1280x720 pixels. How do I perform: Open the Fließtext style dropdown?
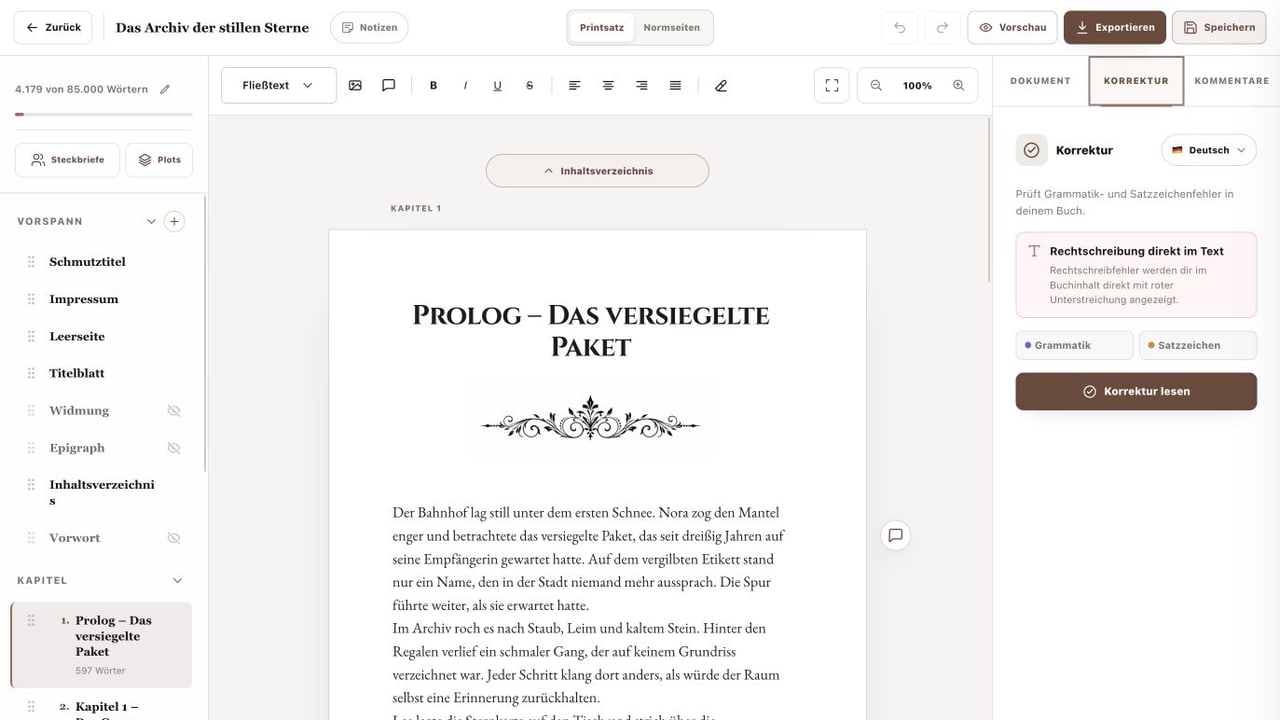279,86
